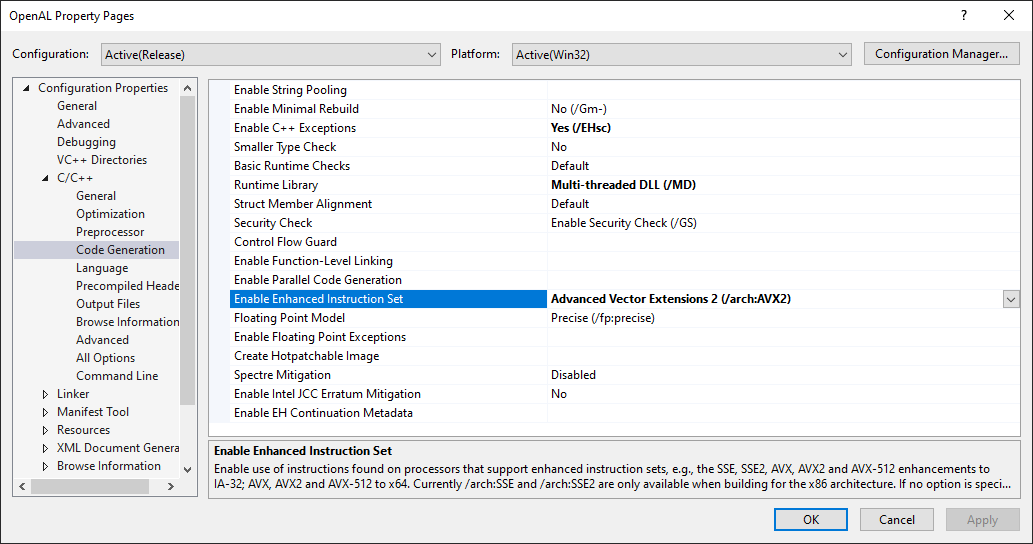Select the Enable Minimal Rebuild property
The height and width of the screenshot is (544, 1033).
296,109
